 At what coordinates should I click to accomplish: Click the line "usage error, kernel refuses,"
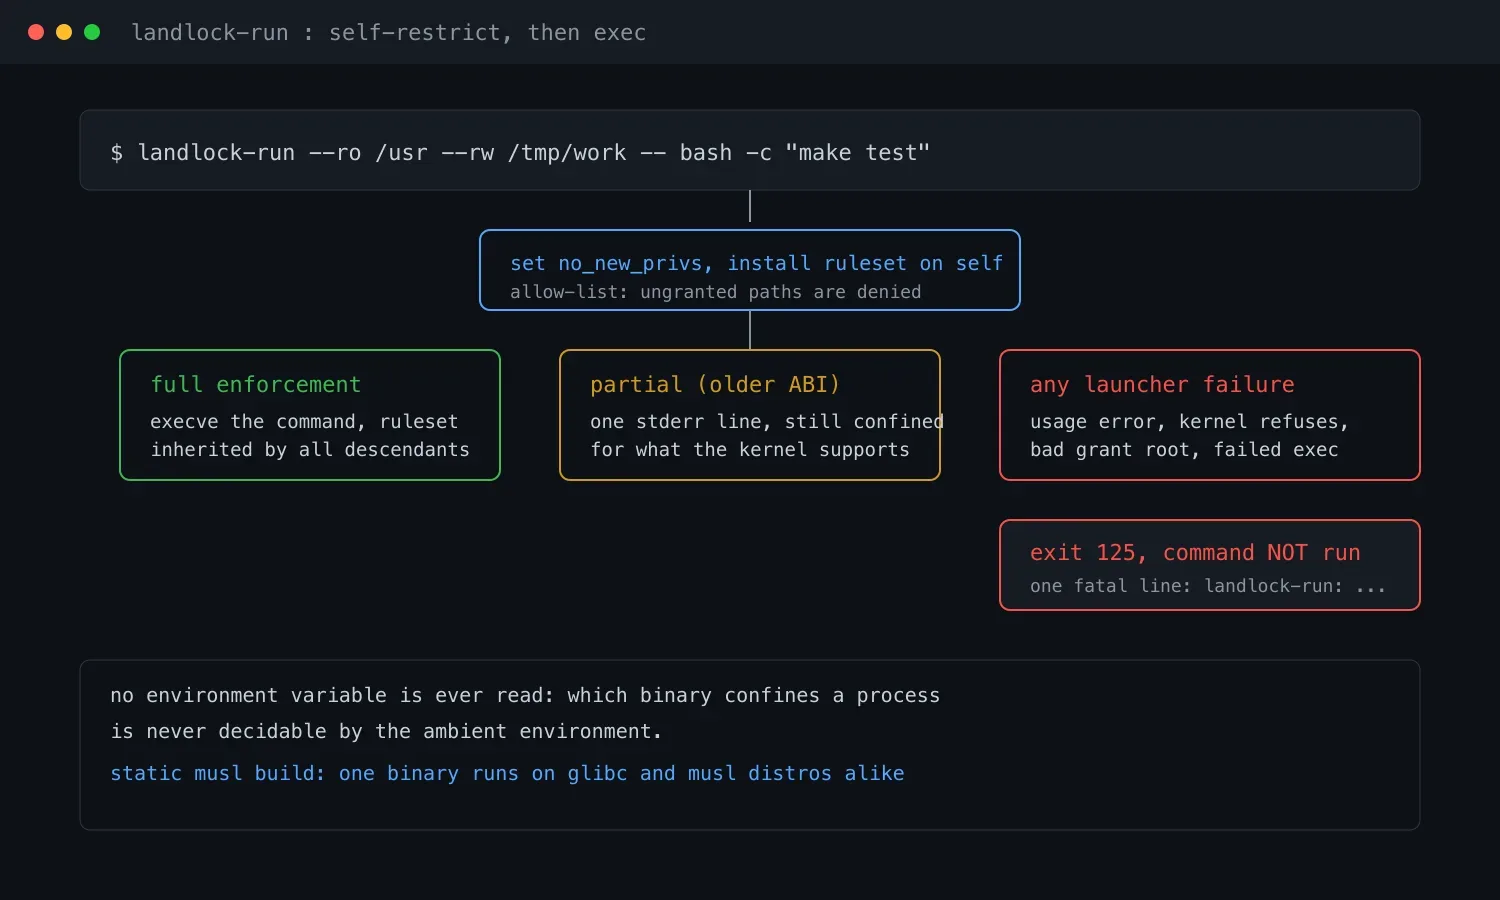1189,422
